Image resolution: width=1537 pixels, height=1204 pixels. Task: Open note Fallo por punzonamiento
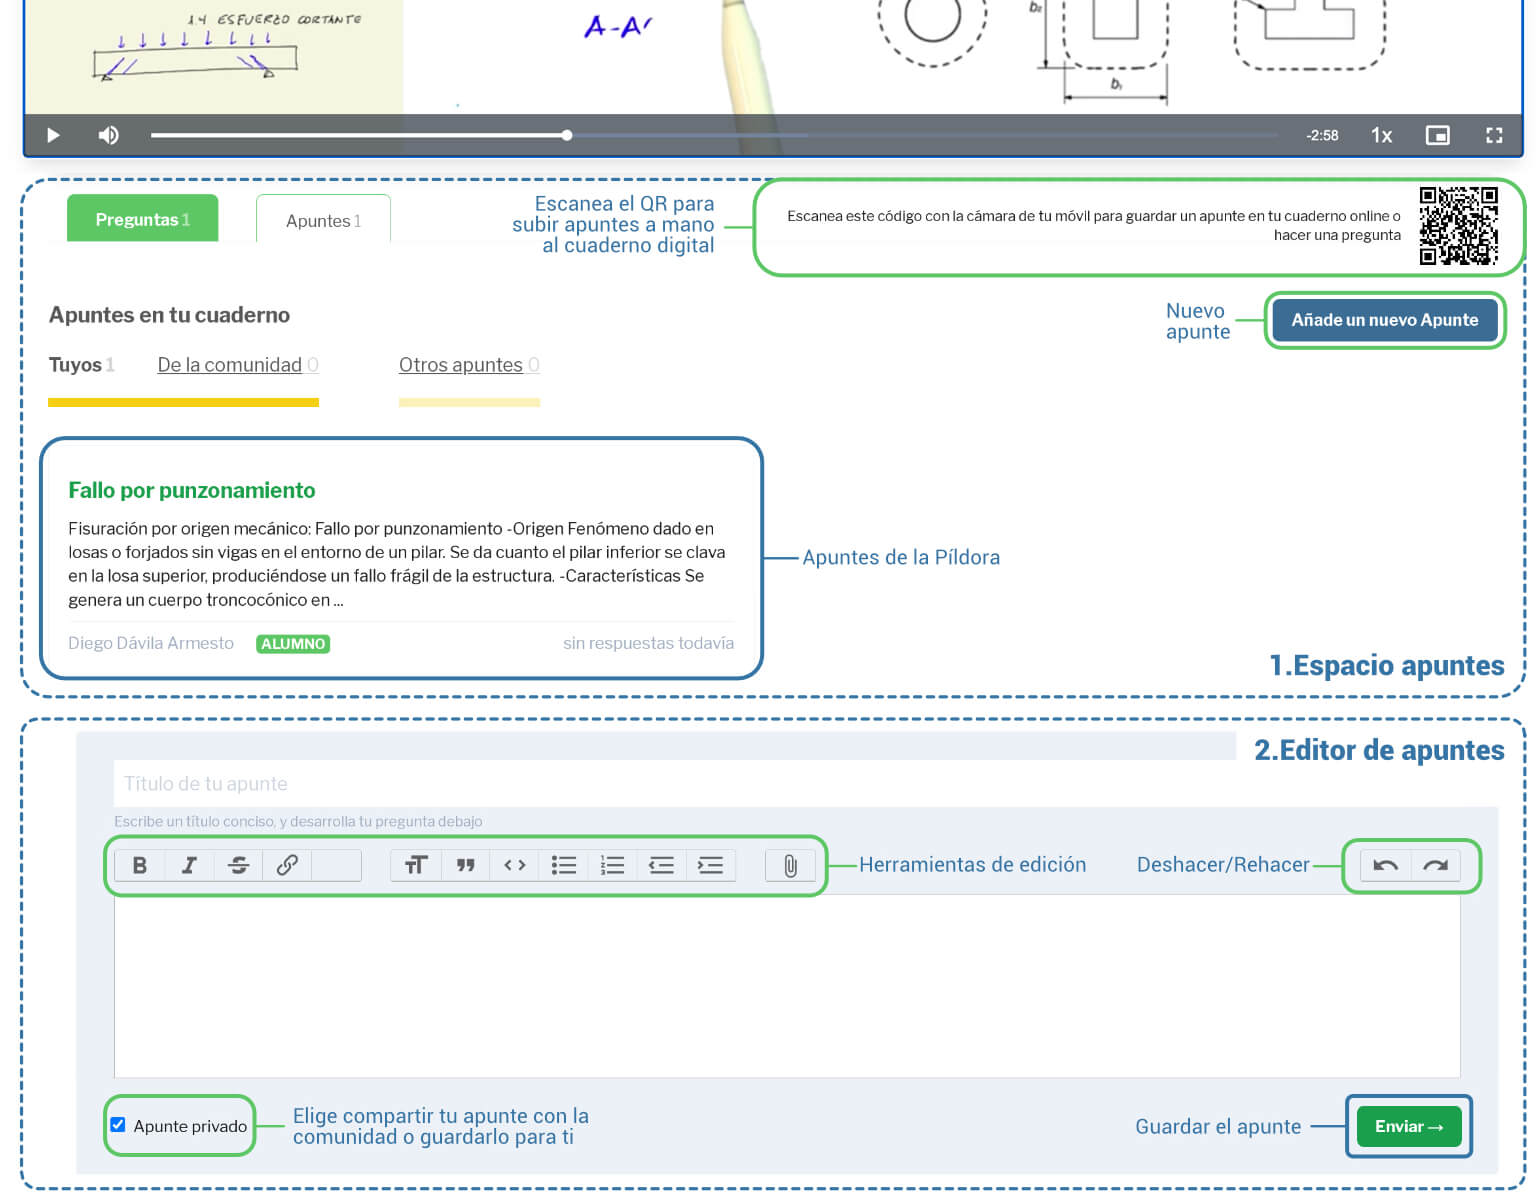coord(191,490)
